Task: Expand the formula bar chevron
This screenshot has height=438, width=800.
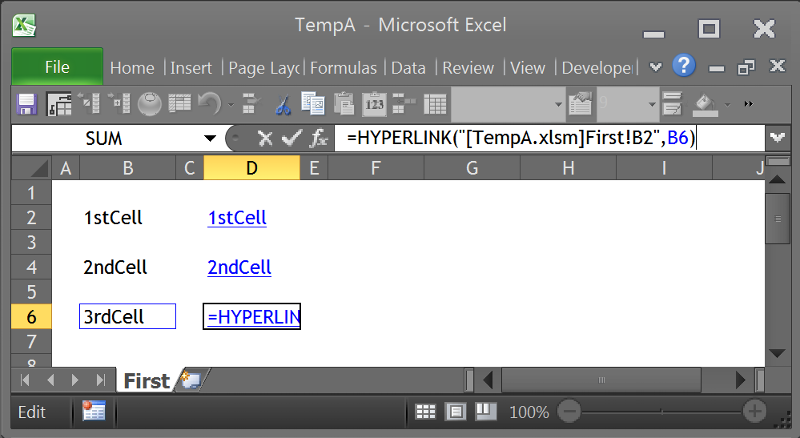Action: pos(777,138)
